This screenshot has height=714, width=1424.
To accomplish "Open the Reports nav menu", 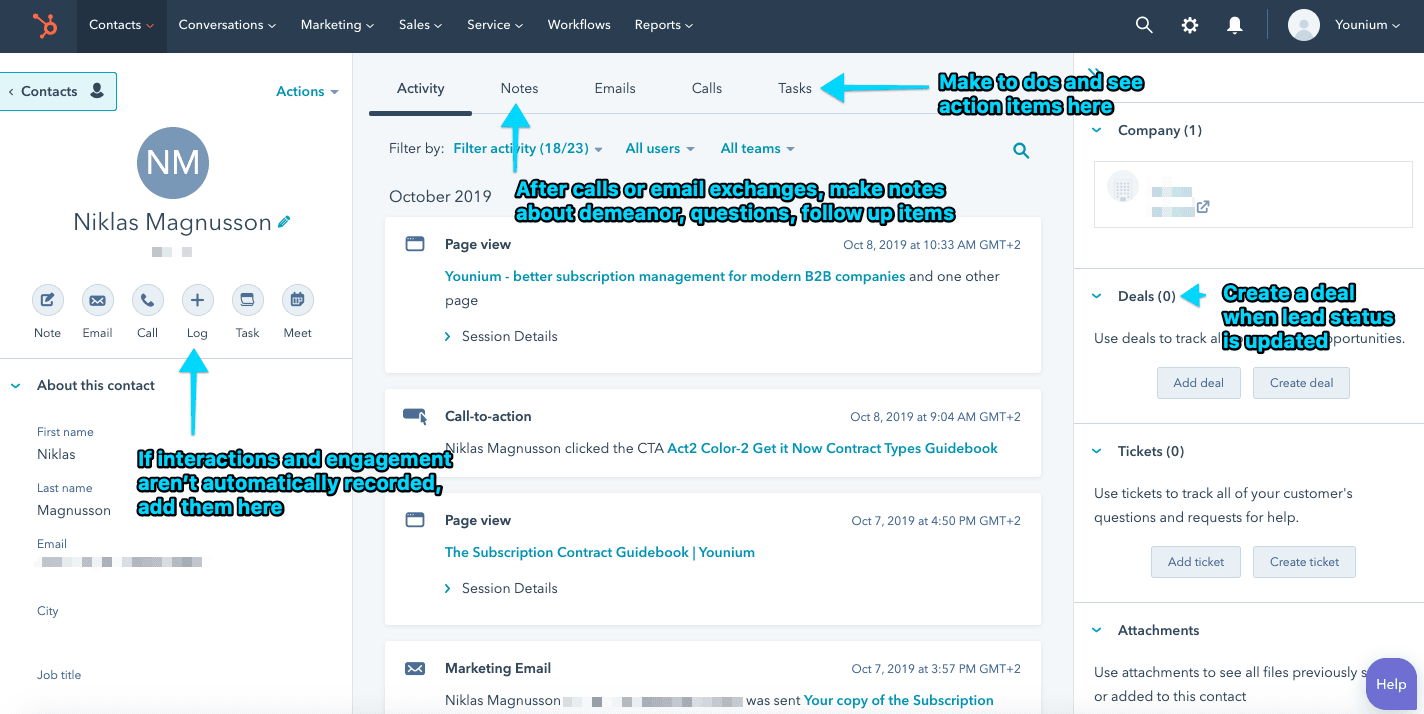I will tap(664, 25).
